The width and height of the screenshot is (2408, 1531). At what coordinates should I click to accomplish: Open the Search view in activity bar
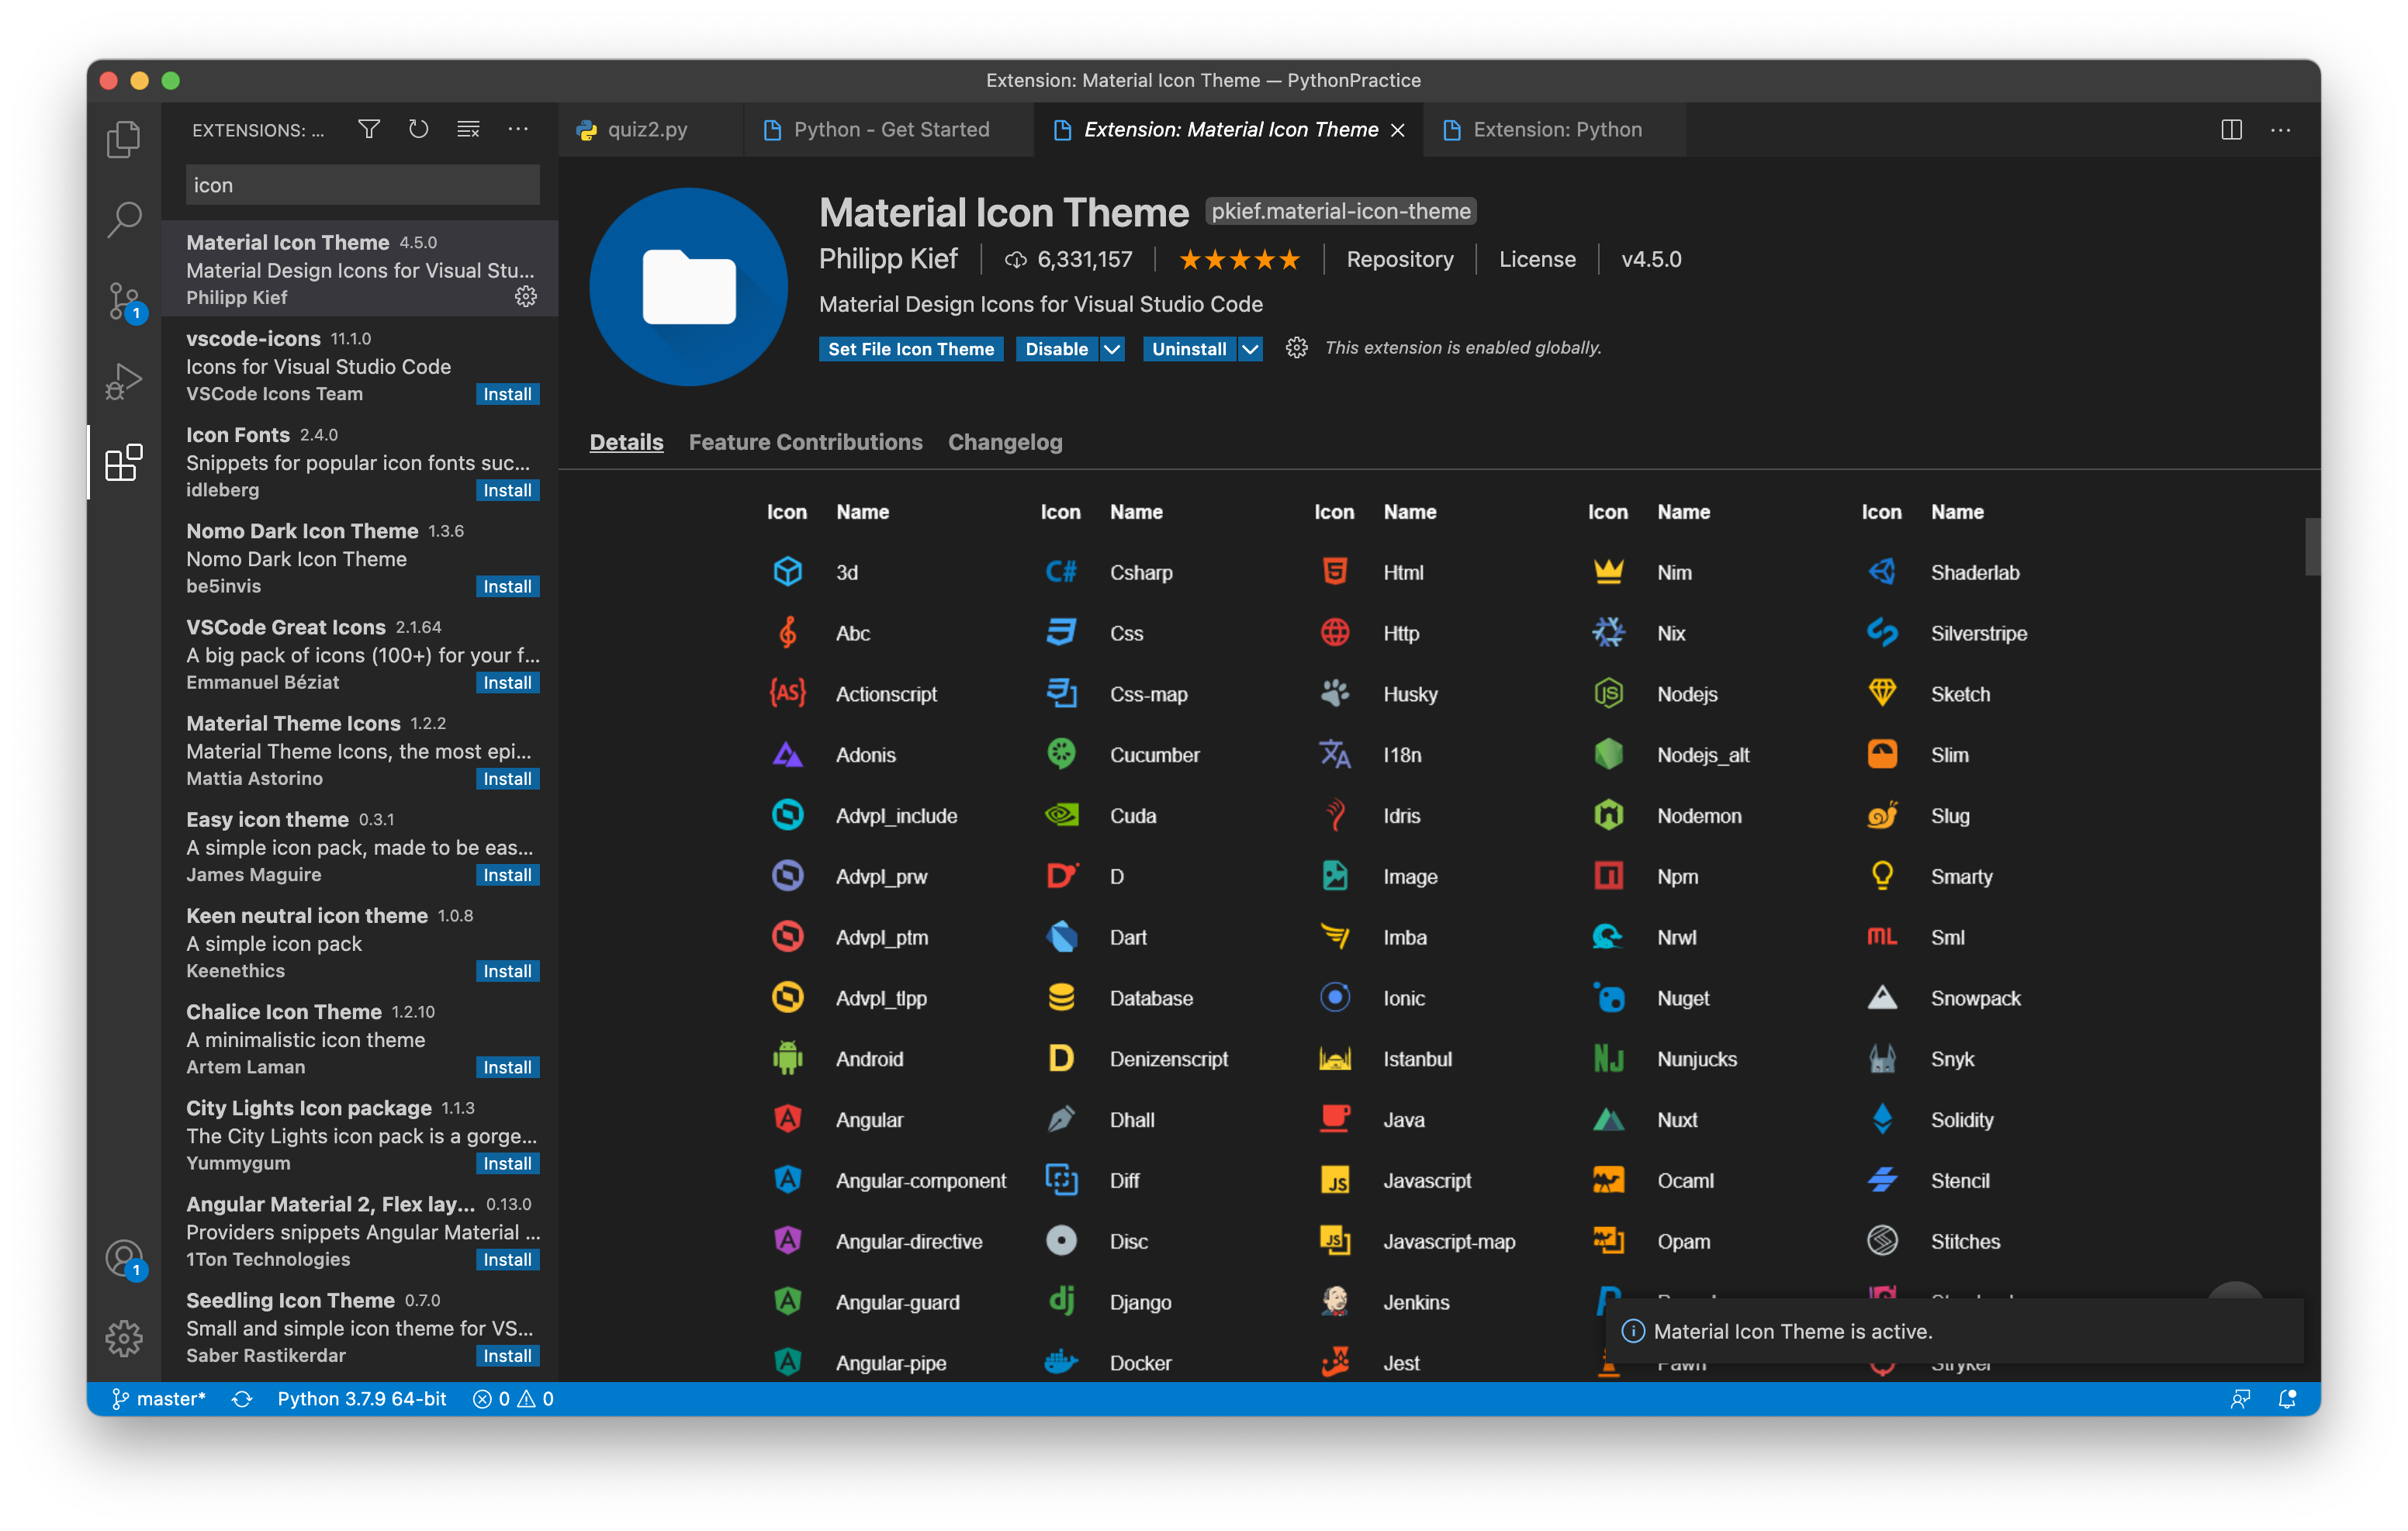coord(124,219)
